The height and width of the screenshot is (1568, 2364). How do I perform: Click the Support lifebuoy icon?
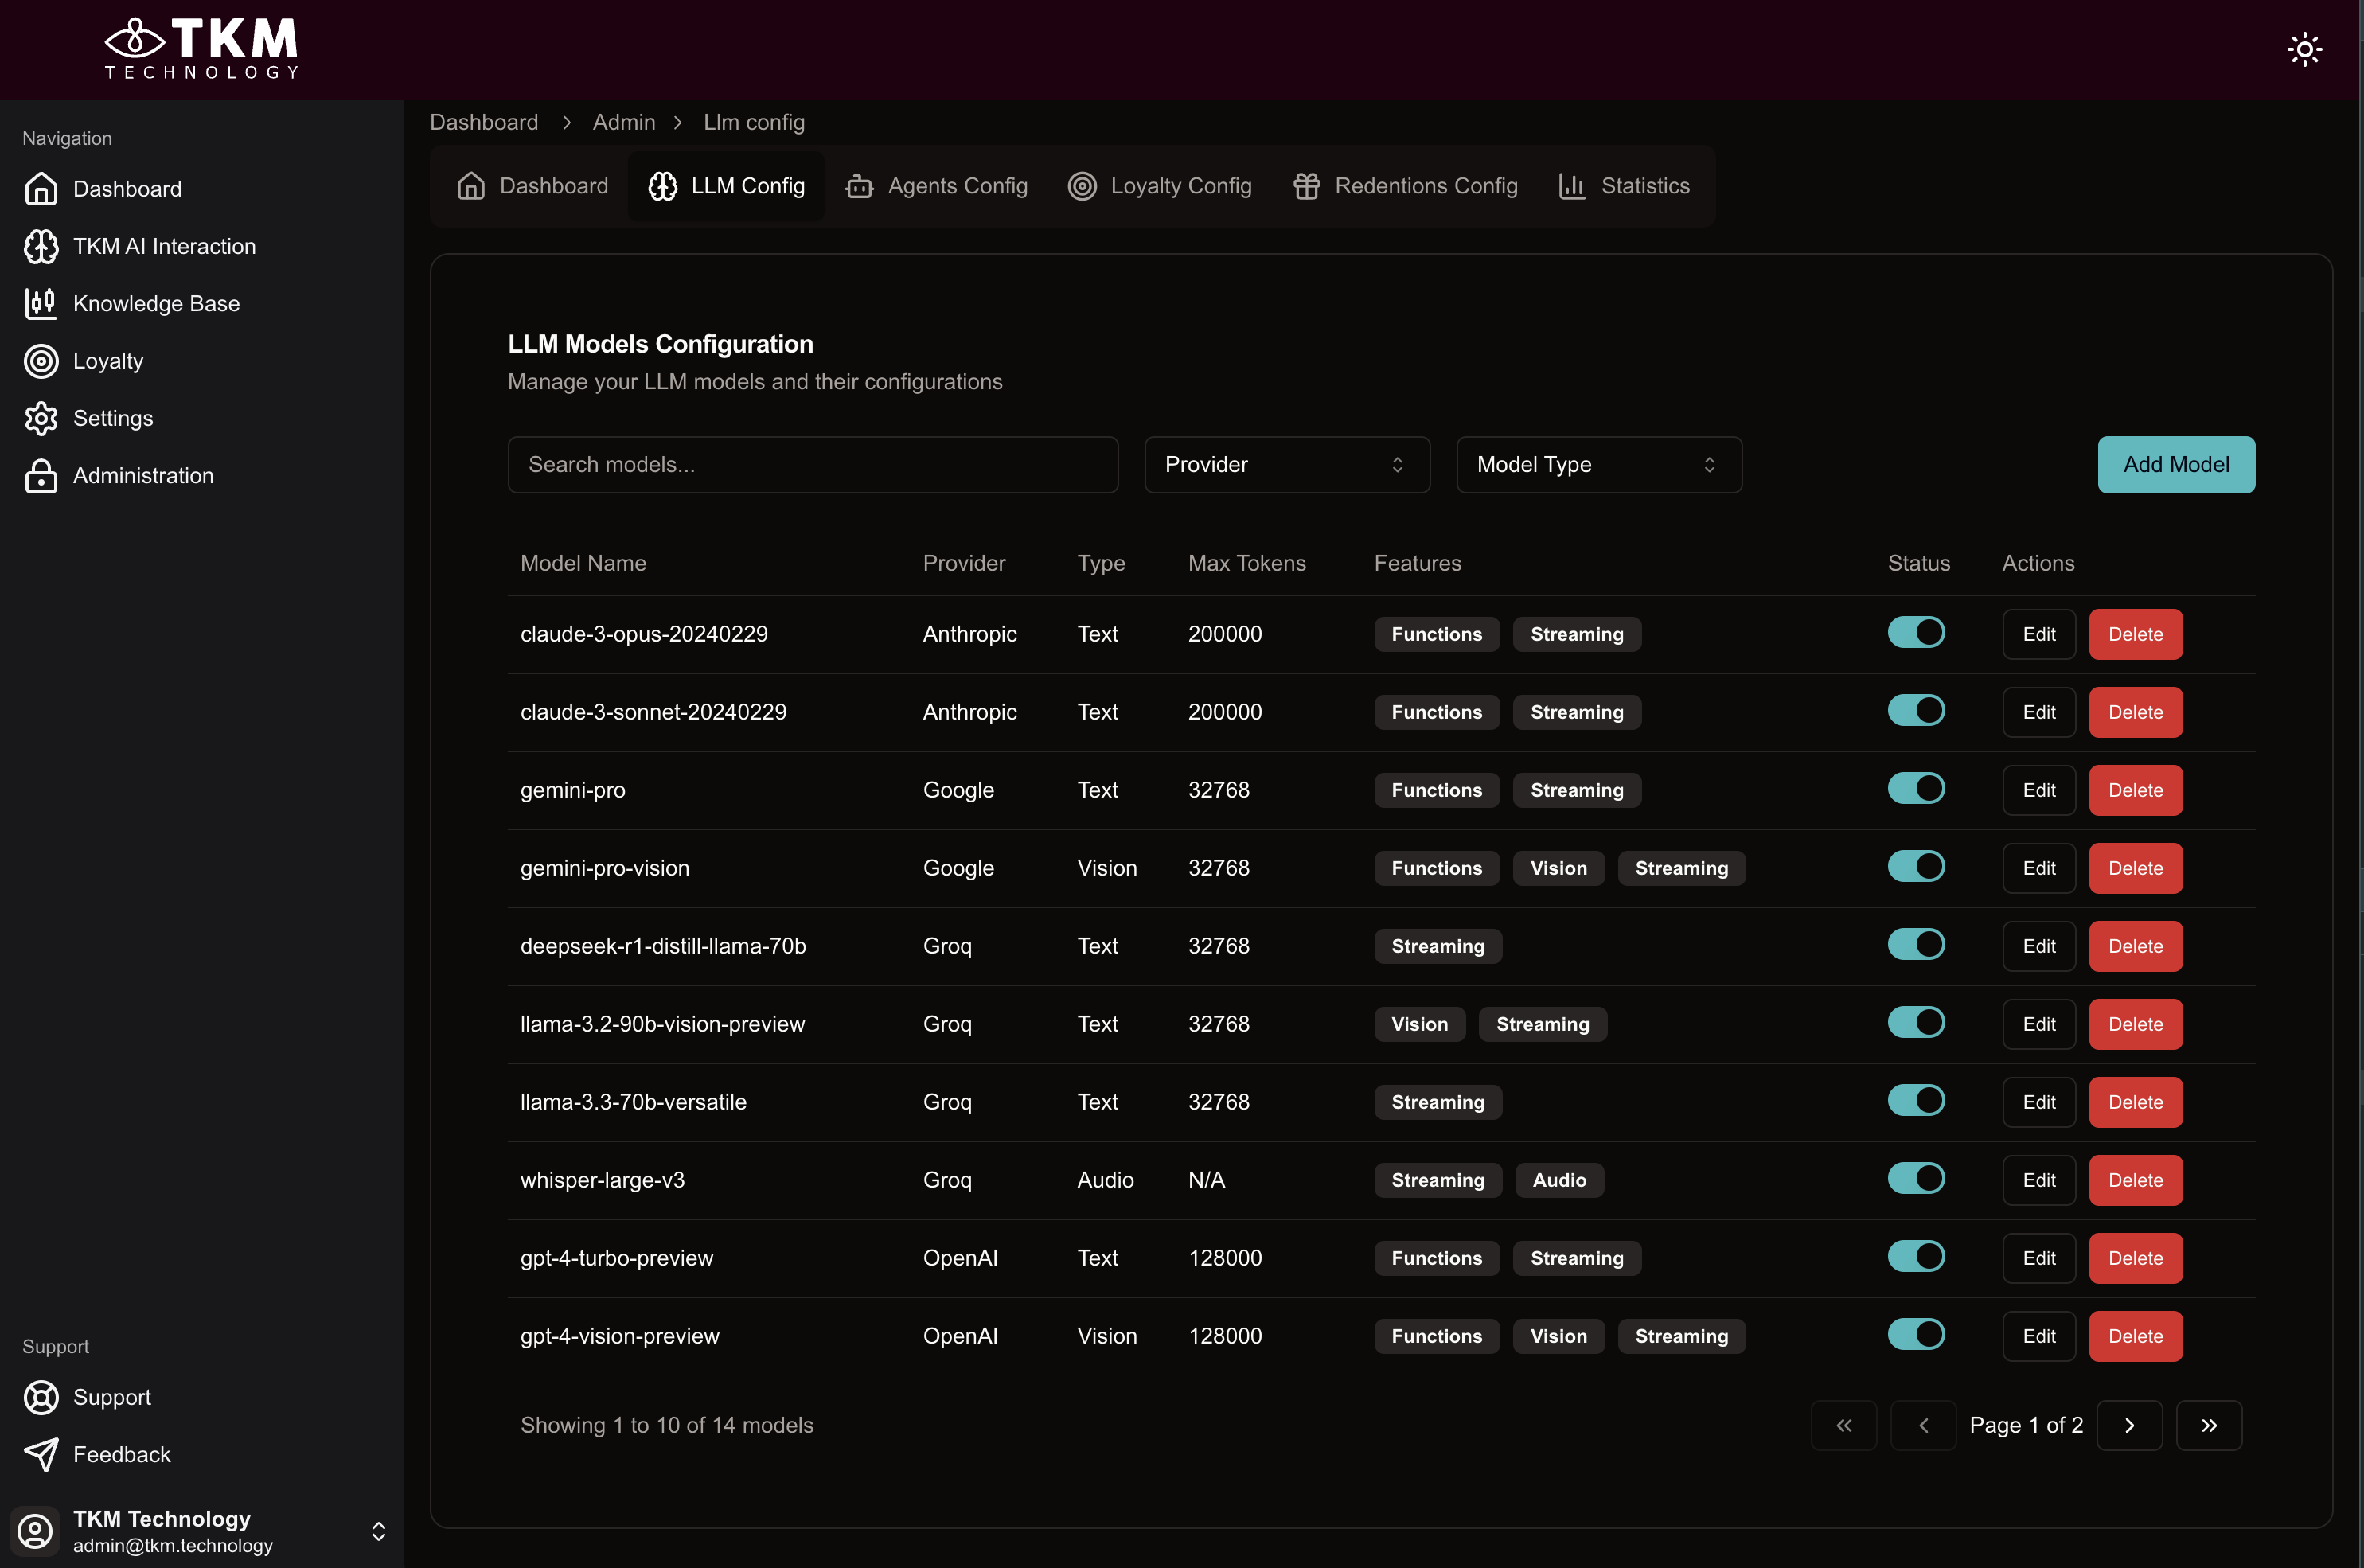(x=41, y=1397)
